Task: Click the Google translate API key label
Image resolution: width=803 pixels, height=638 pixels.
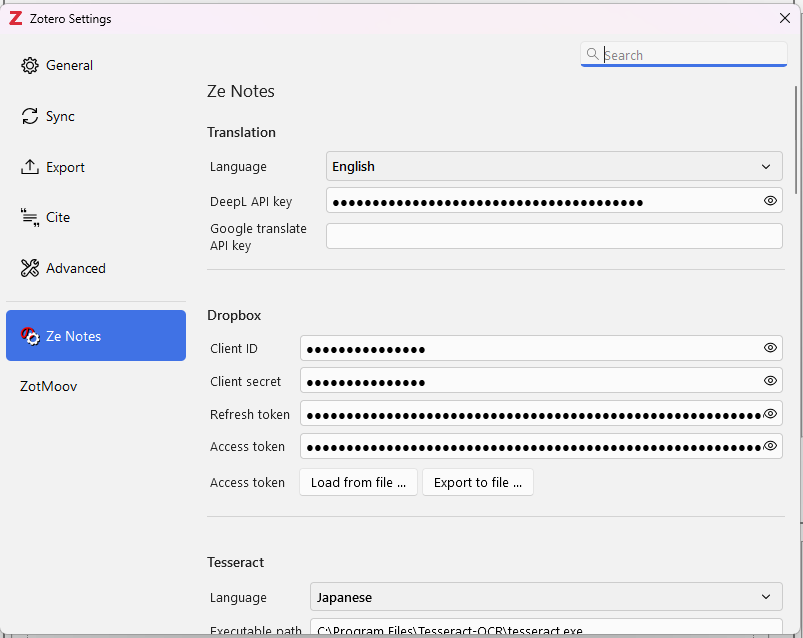Action: coord(258,237)
